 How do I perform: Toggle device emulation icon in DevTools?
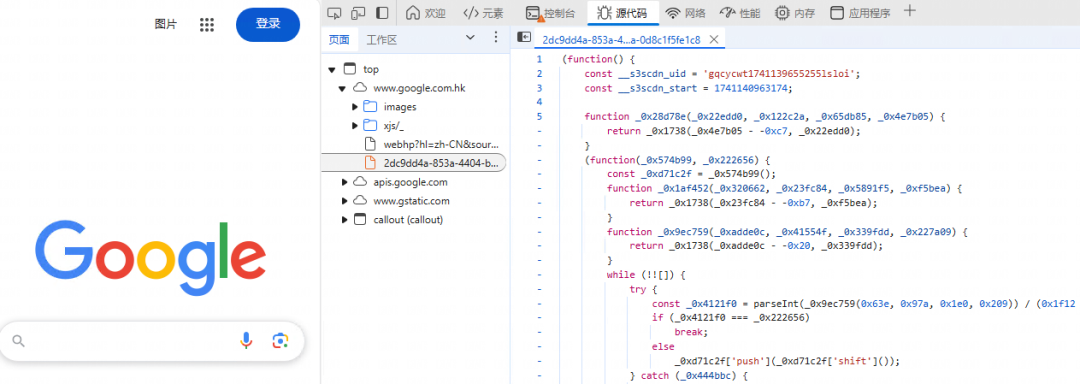(x=357, y=12)
